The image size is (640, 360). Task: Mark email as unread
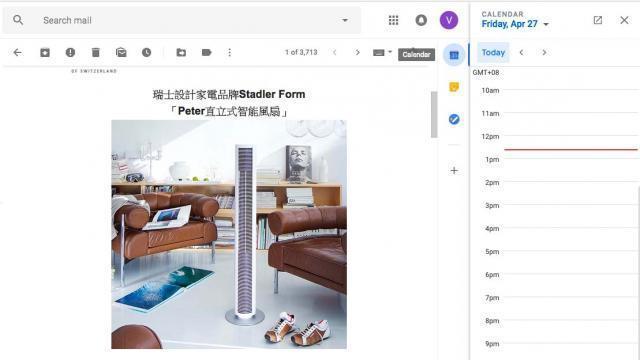[x=121, y=52]
